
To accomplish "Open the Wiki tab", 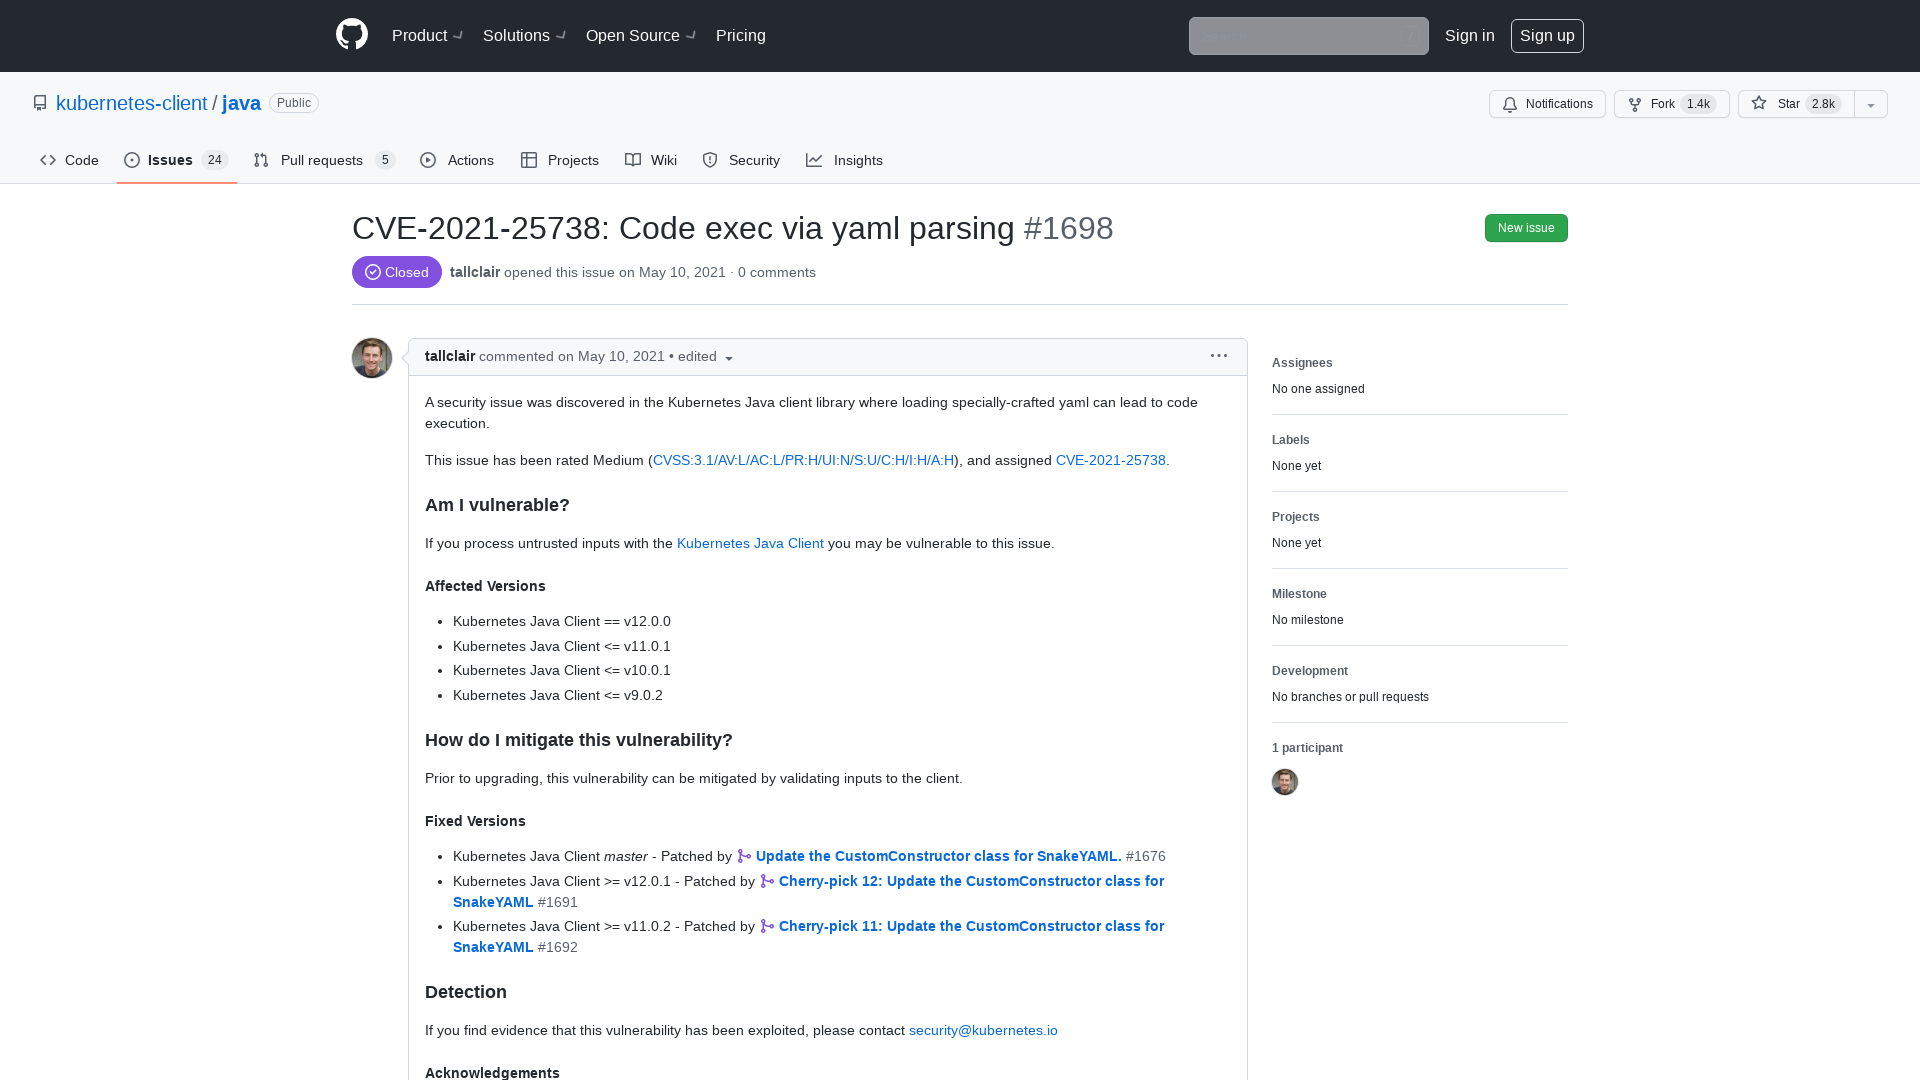I will (x=651, y=160).
